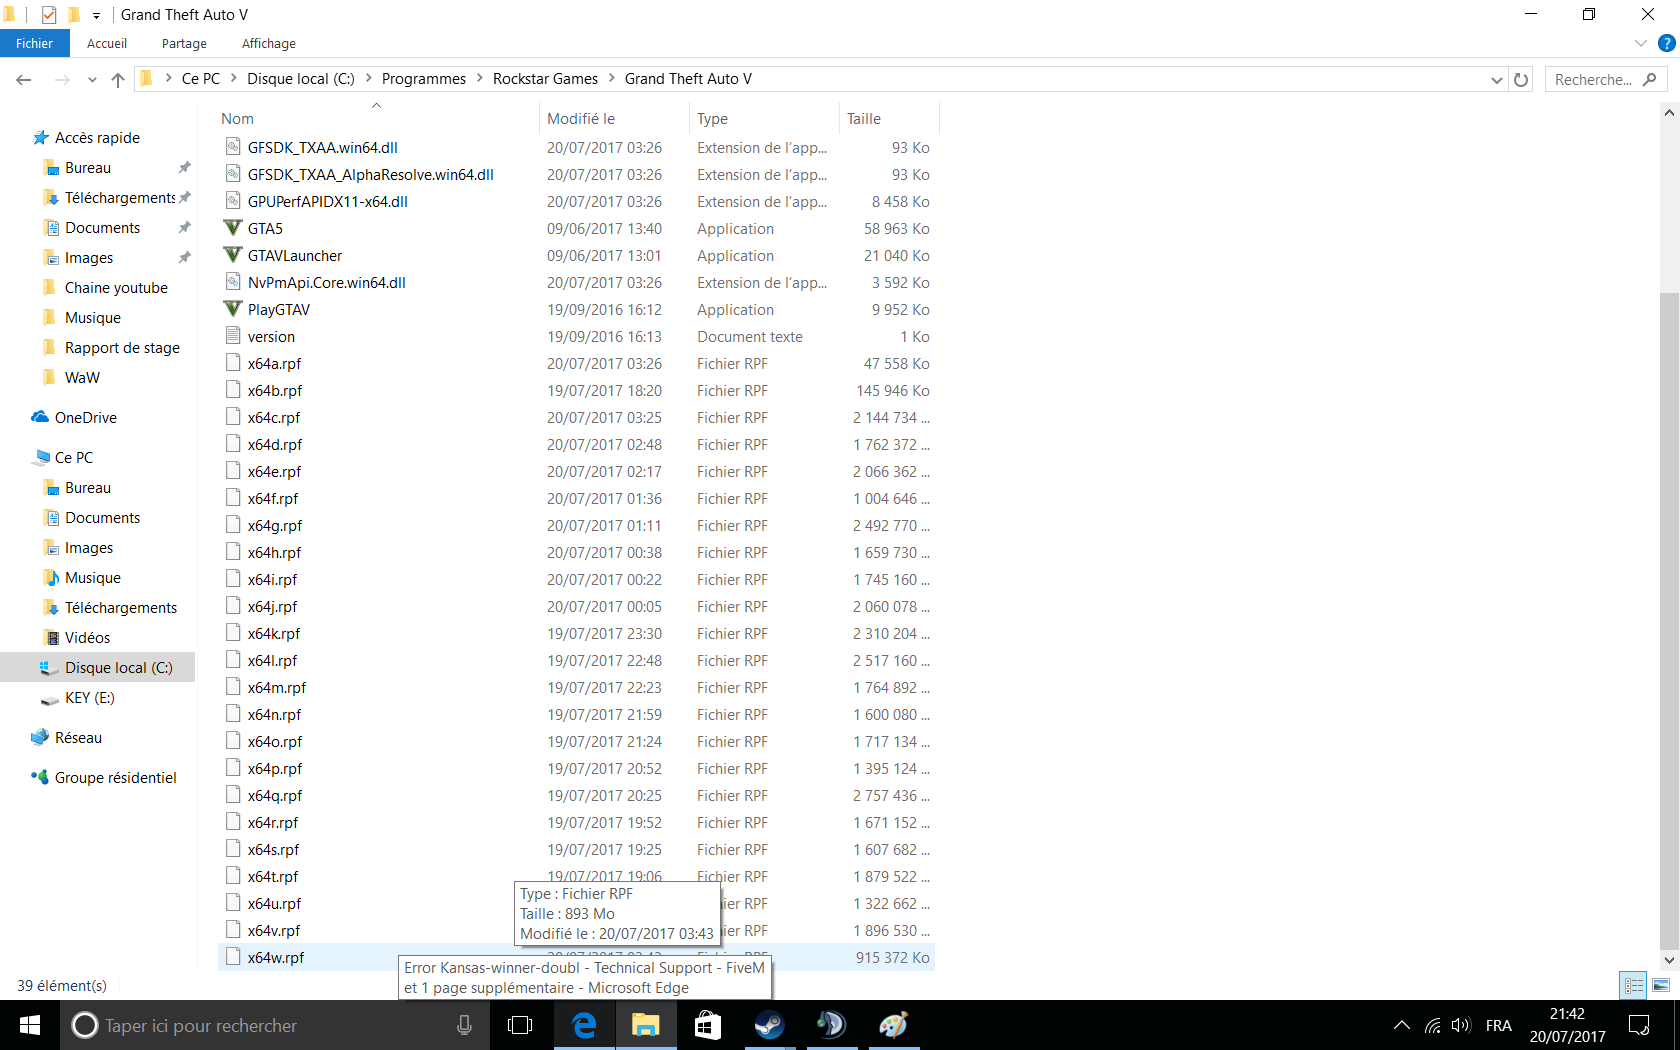Go up to the parent folder

tap(118, 79)
